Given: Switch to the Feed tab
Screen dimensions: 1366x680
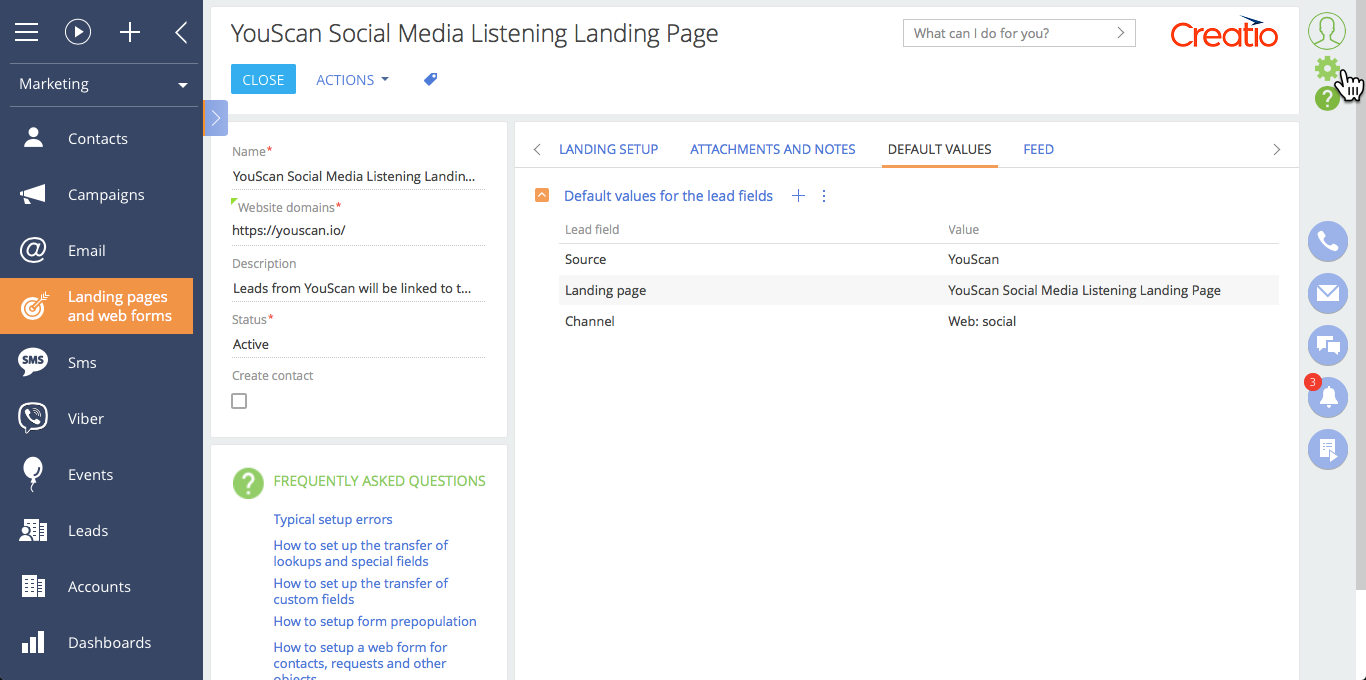Looking at the screenshot, I should tap(1039, 149).
